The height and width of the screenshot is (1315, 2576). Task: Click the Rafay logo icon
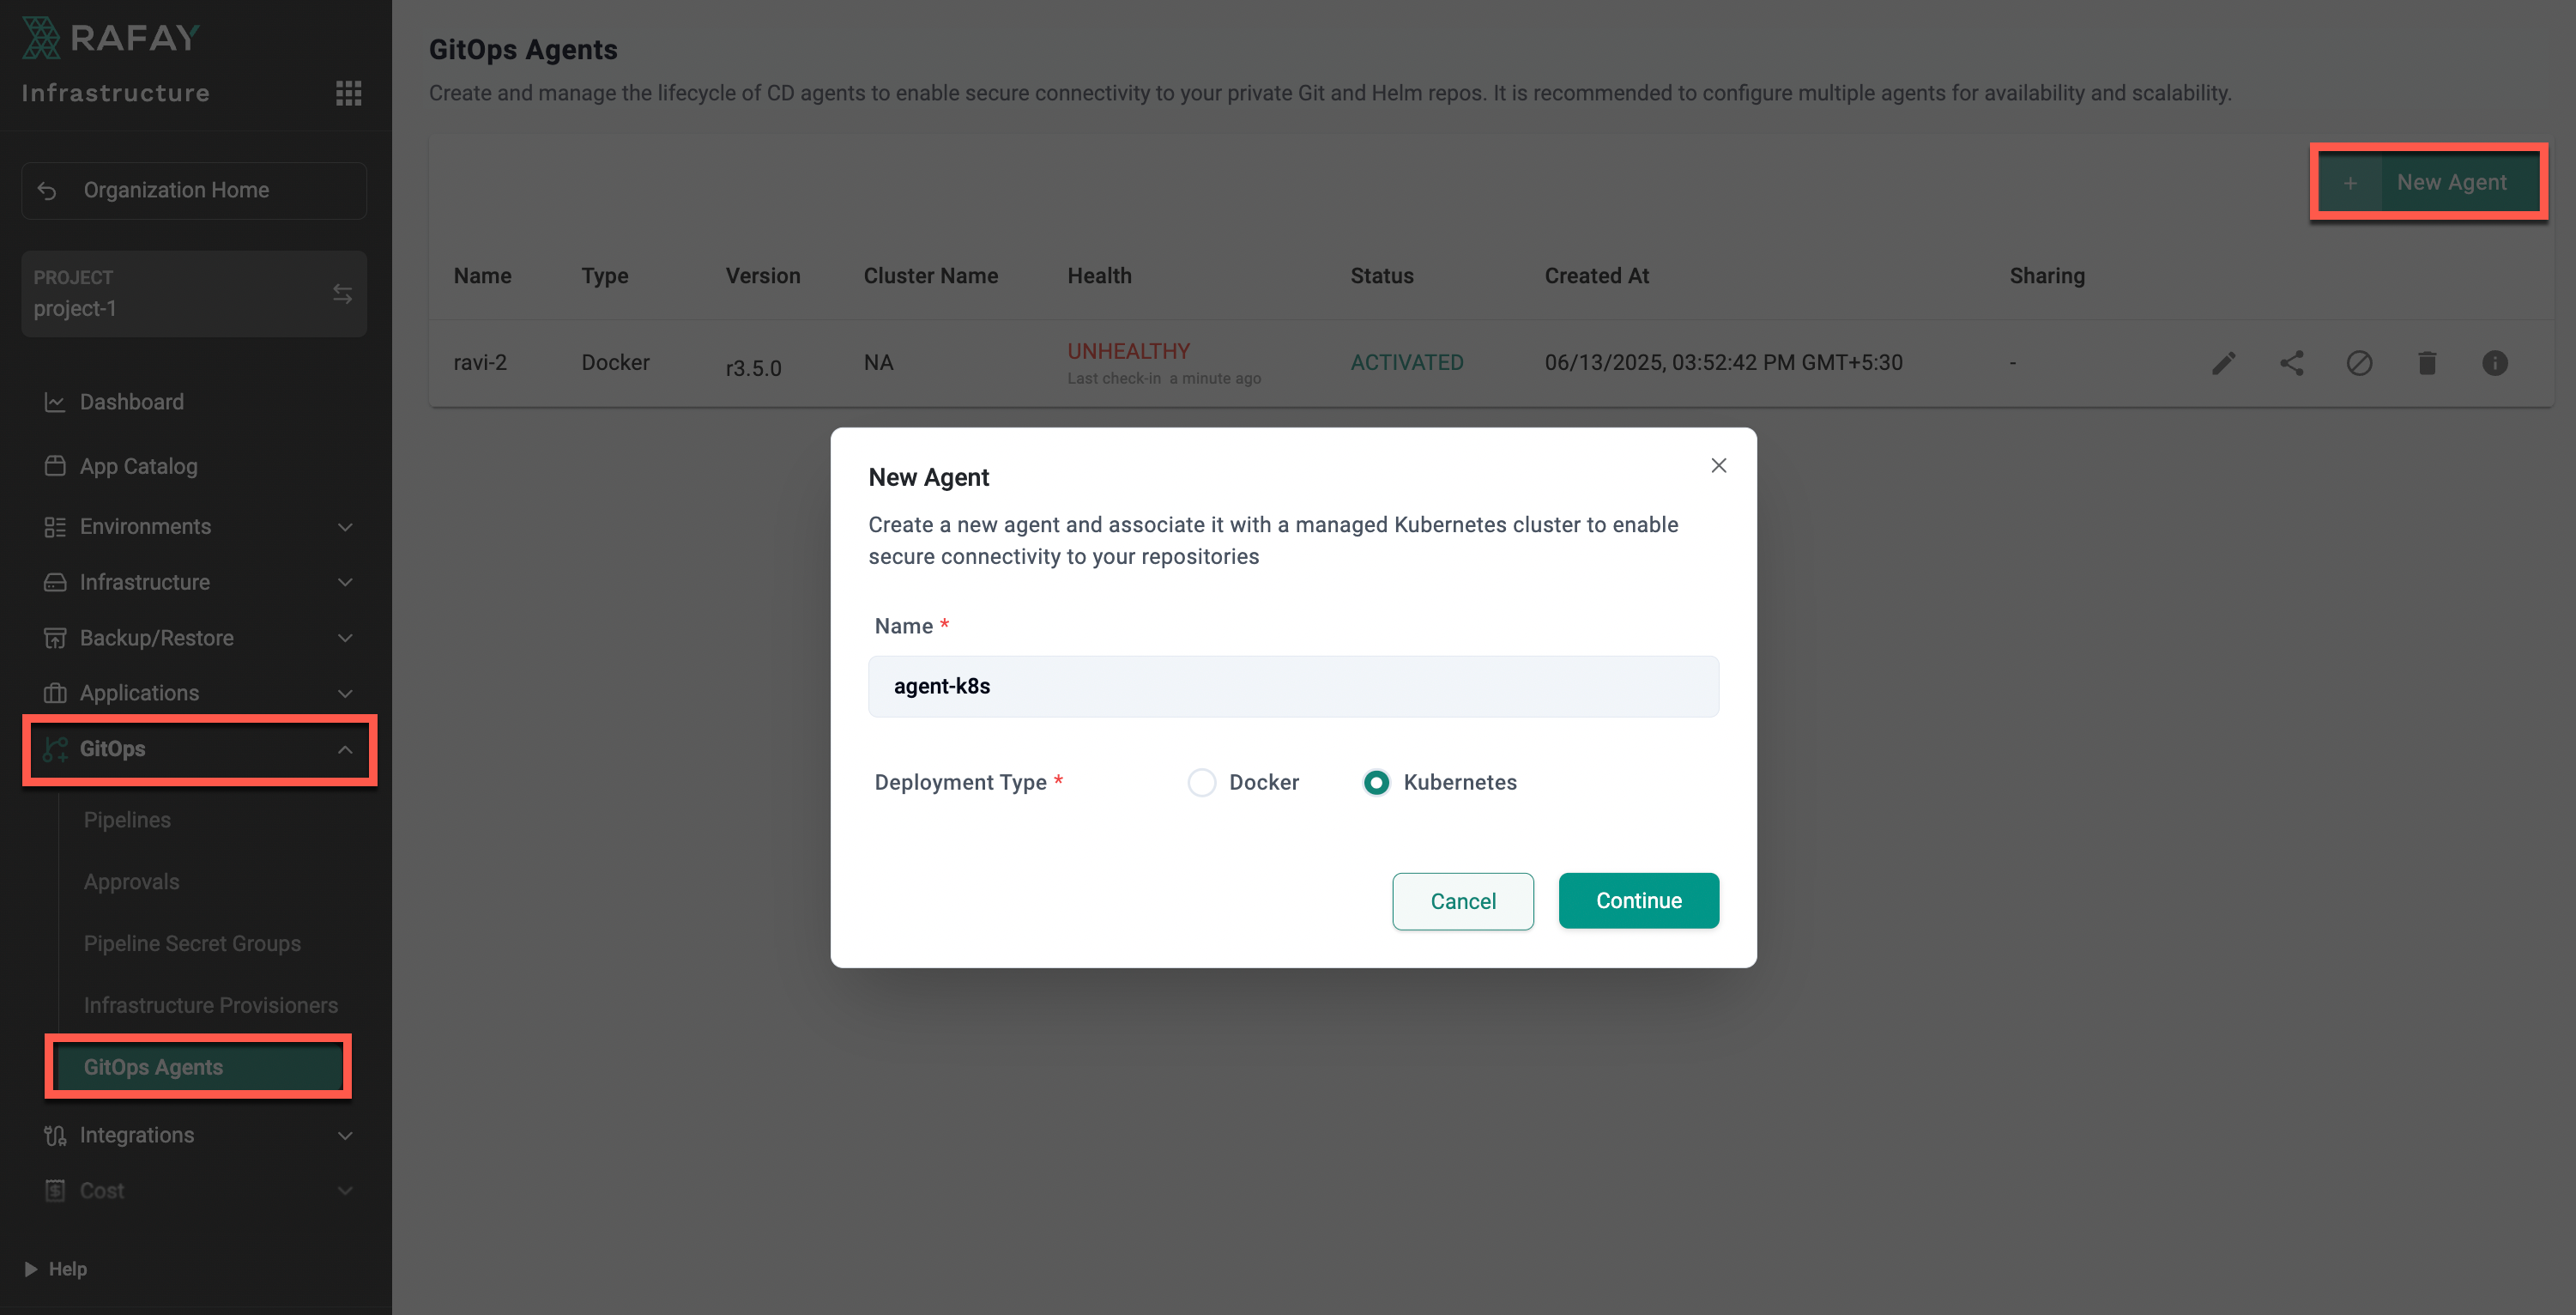pyautogui.click(x=41, y=38)
